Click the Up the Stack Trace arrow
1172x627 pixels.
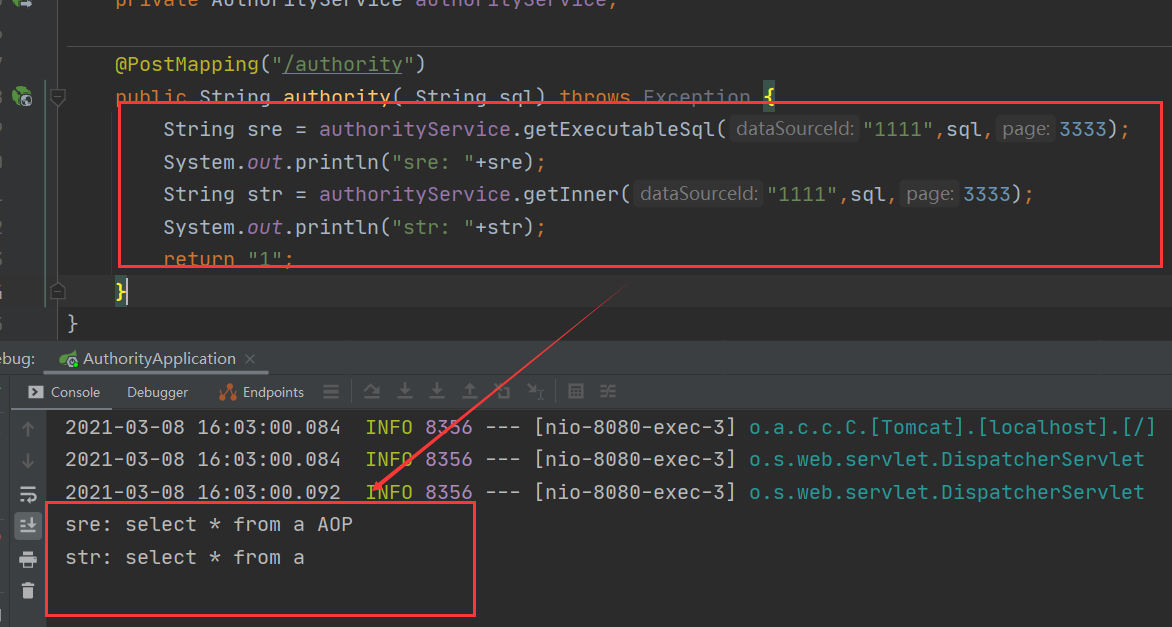28,427
